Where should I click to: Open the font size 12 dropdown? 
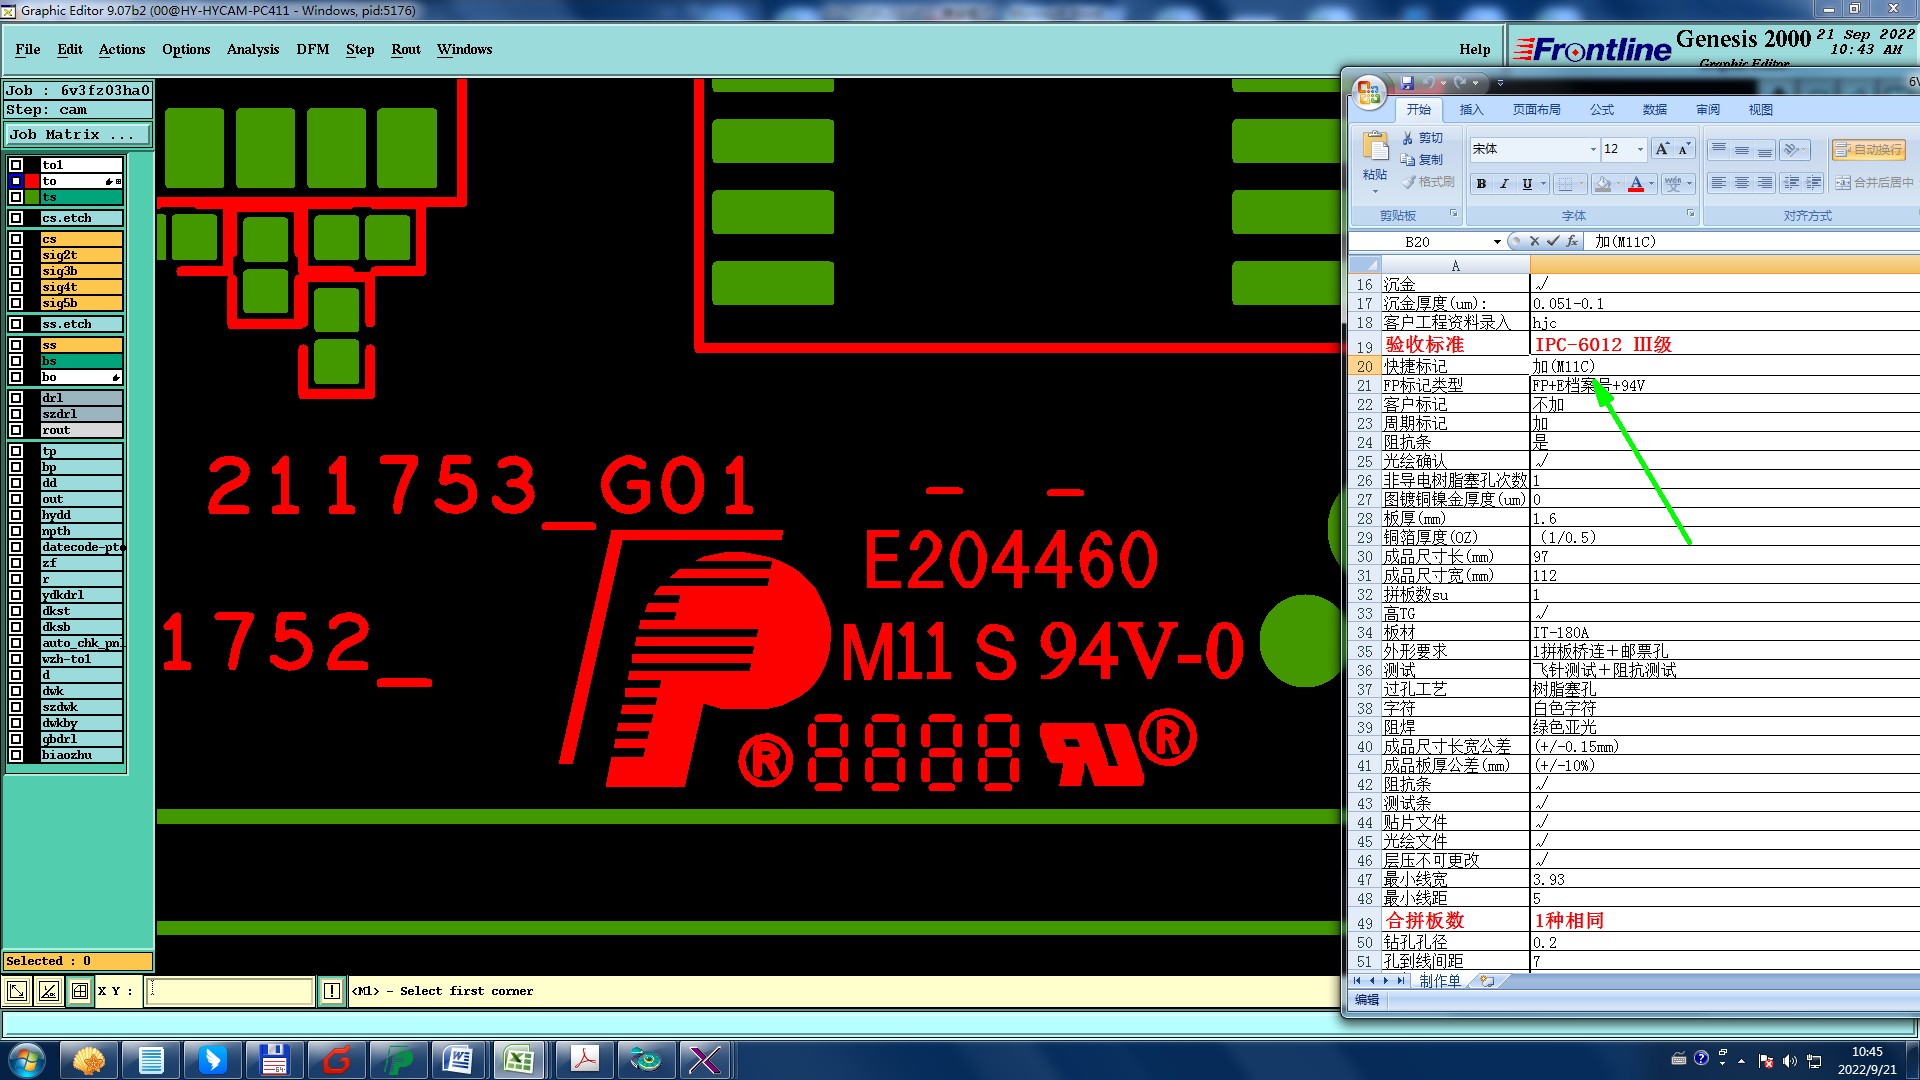[x=1640, y=149]
